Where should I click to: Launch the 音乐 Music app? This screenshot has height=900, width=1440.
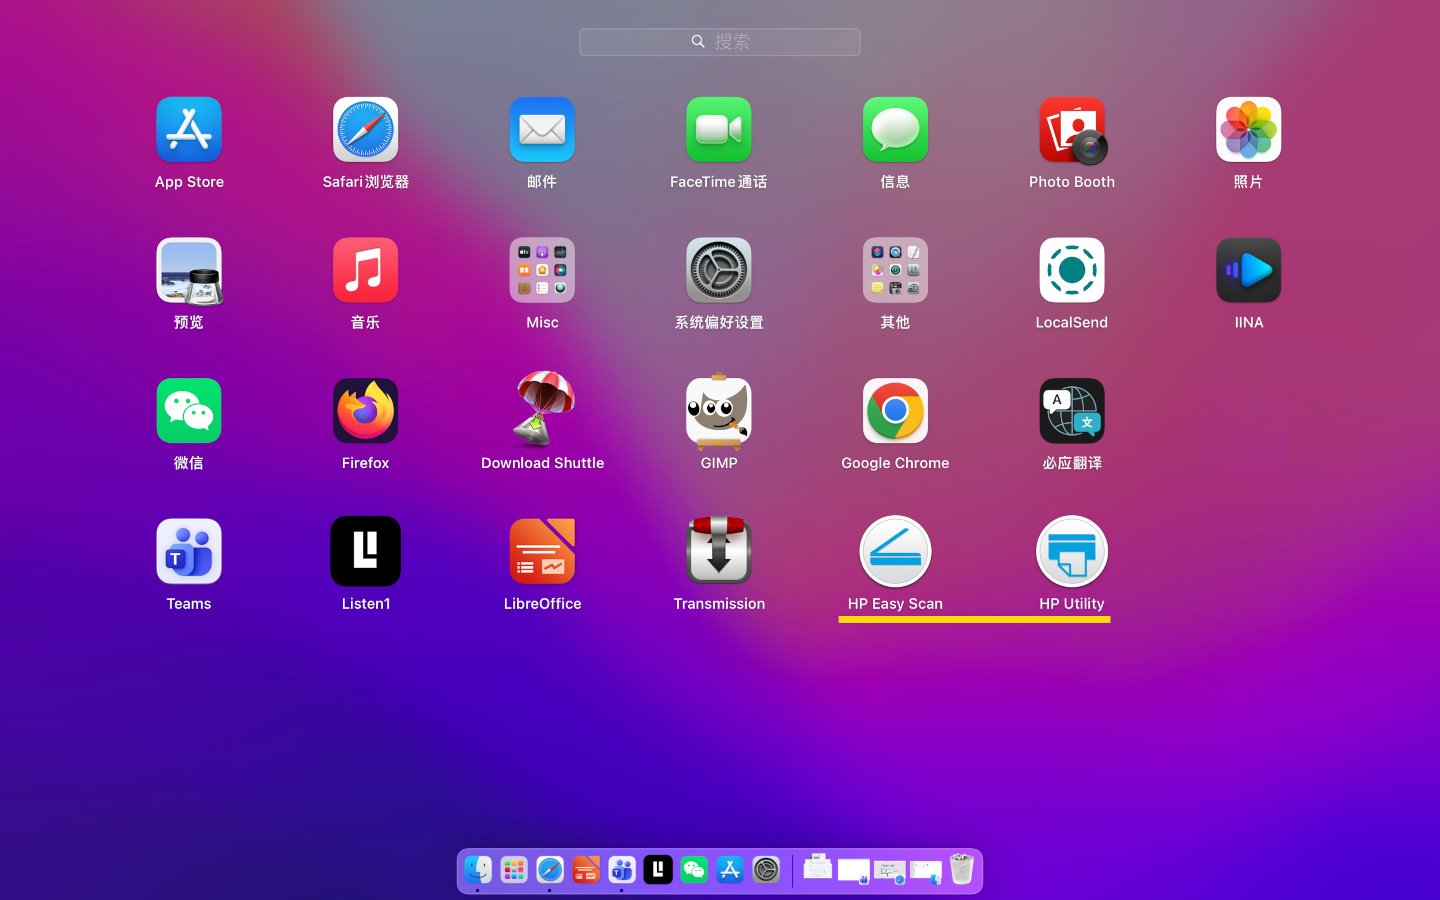[365, 271]
